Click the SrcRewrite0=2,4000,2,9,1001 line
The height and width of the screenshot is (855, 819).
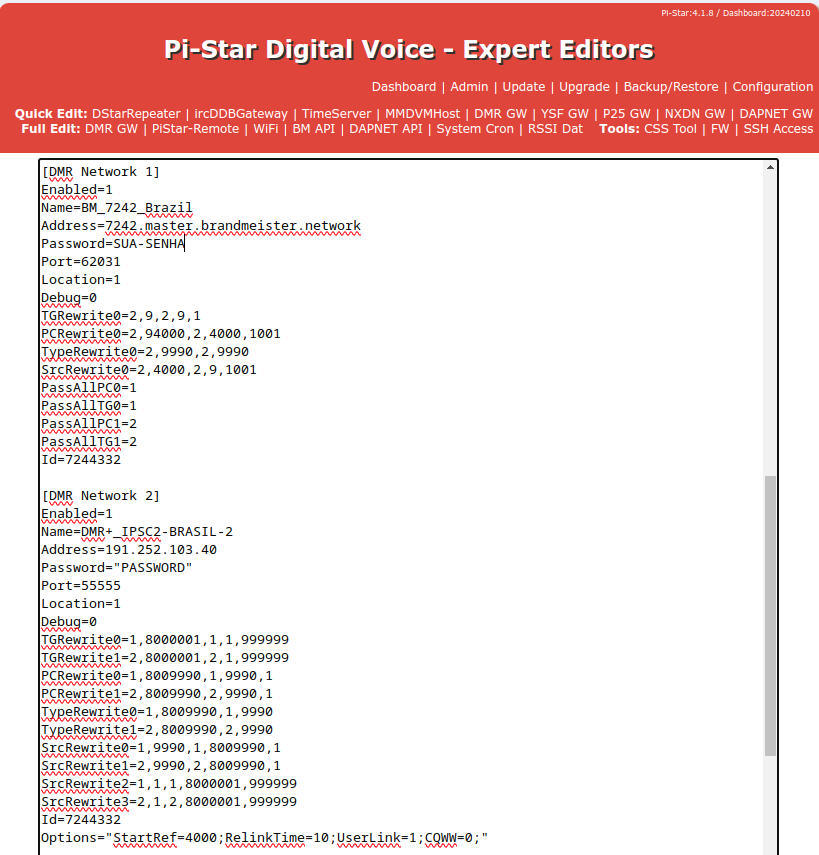pos(149,370)
